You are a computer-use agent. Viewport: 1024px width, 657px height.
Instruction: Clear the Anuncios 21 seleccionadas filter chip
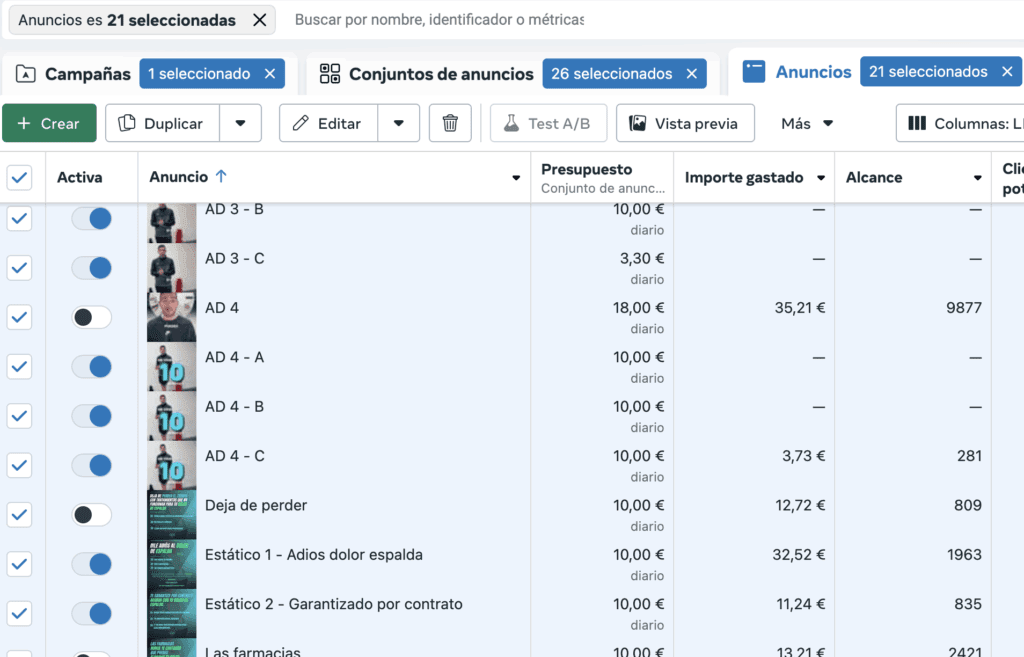pos(259,20)
